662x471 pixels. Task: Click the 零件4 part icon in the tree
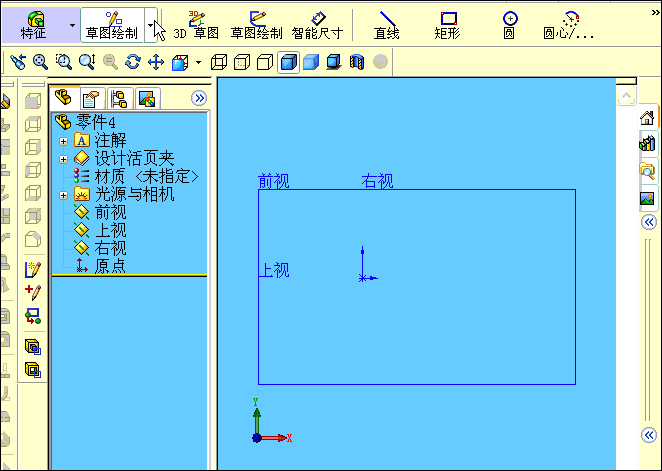click(x=63, y=122)
